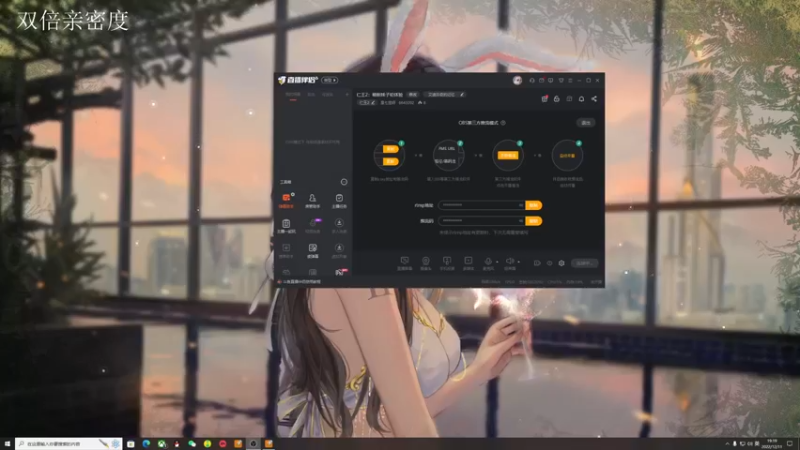Expand the microphone options arrow

tap(497, 262)
